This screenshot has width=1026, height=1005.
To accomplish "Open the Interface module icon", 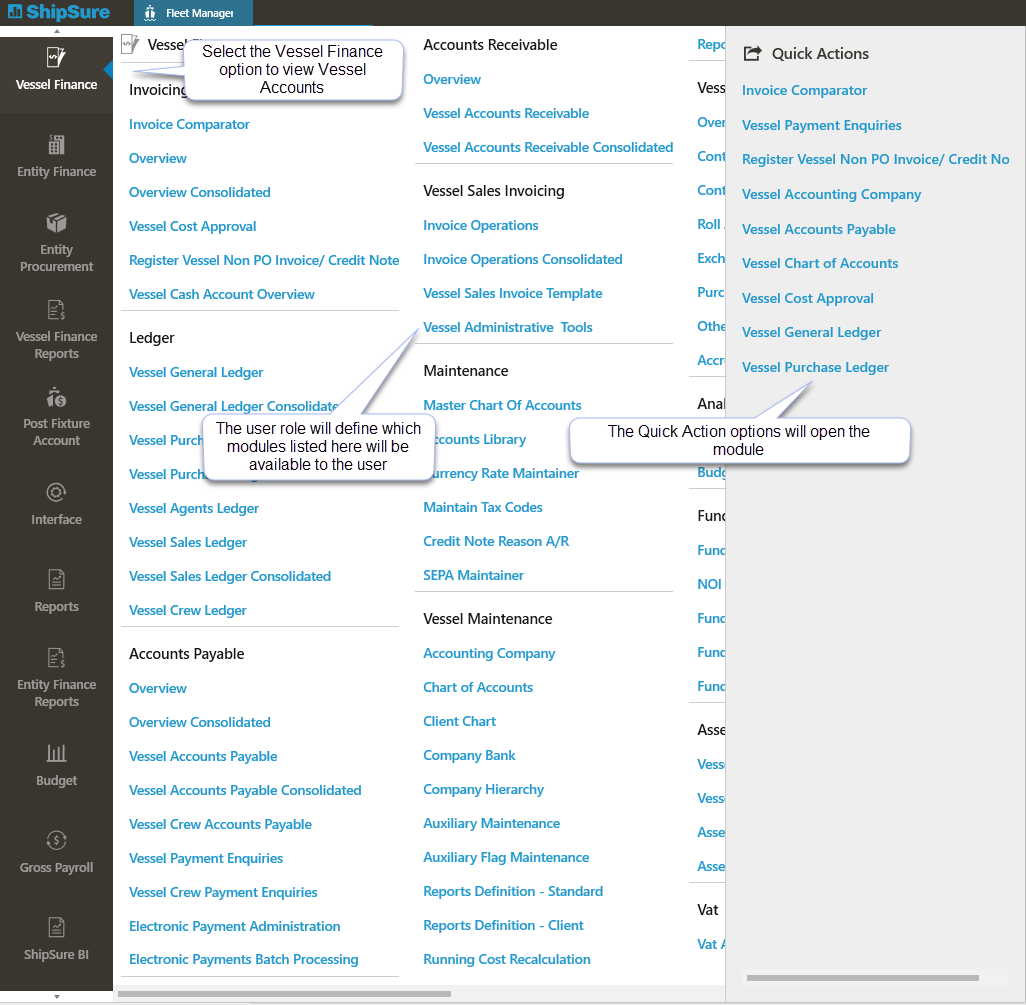I will click(x=56, y=493).
